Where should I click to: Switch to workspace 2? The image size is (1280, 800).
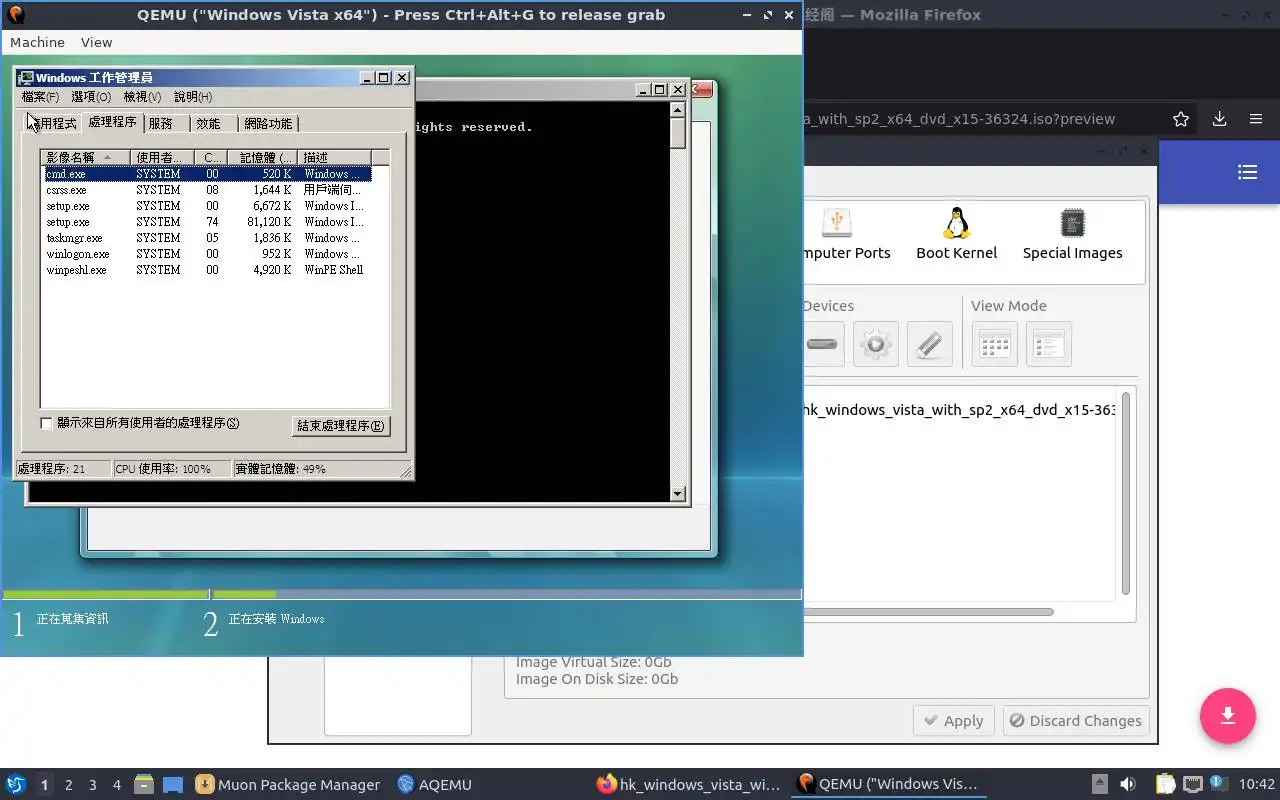[69, 785]
